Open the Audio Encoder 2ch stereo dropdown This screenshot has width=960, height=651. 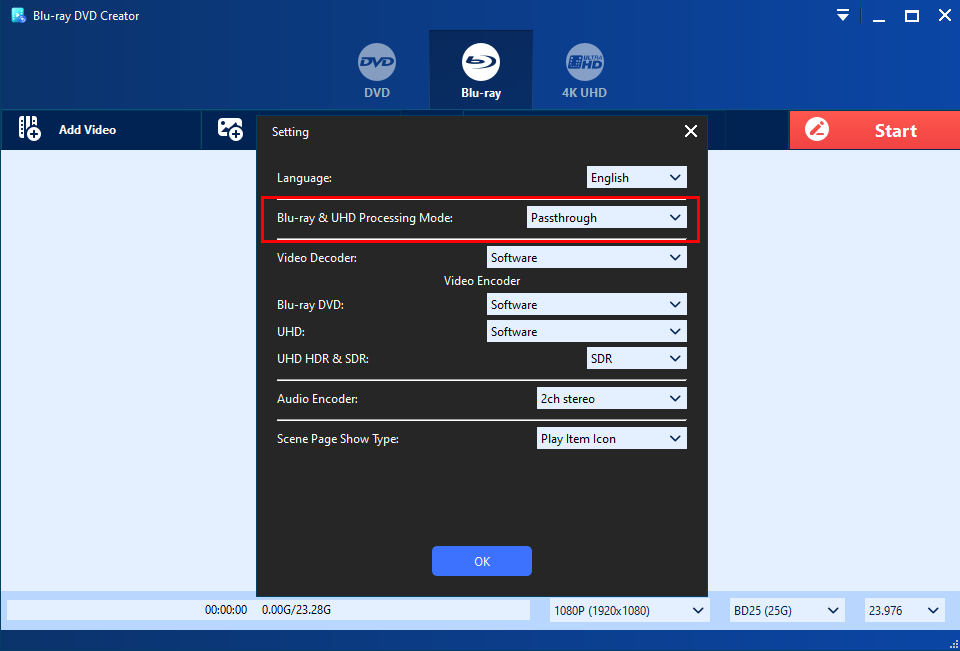[x=611, y=399]
